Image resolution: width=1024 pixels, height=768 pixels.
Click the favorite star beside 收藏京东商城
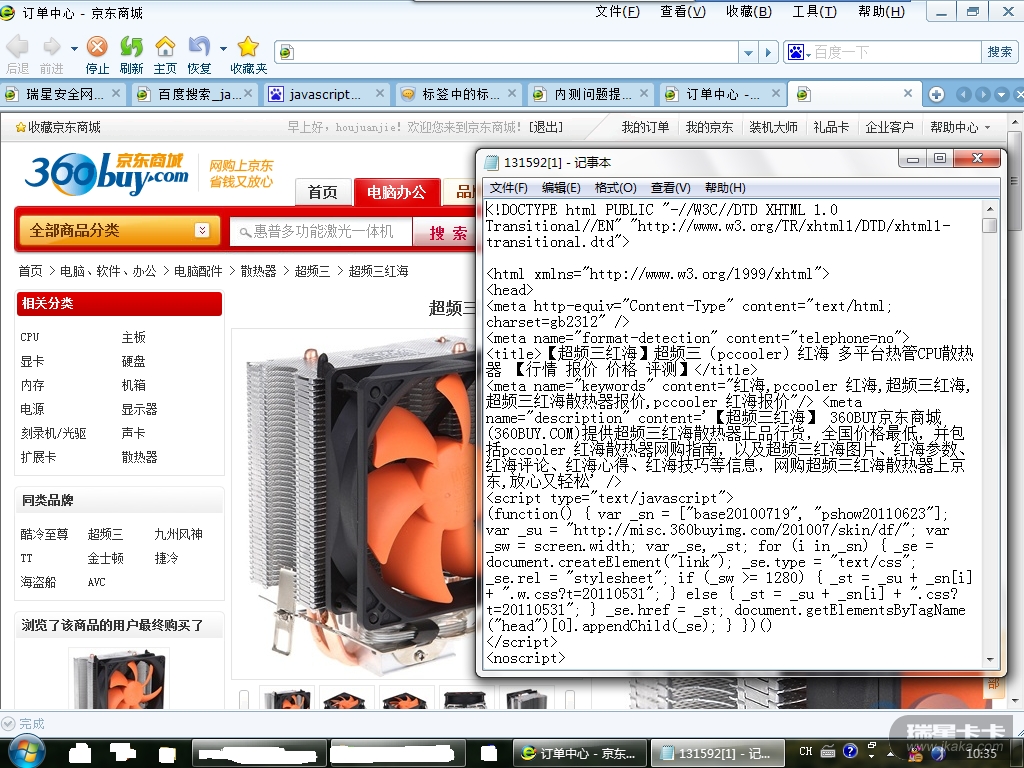[x=20, y=127]
